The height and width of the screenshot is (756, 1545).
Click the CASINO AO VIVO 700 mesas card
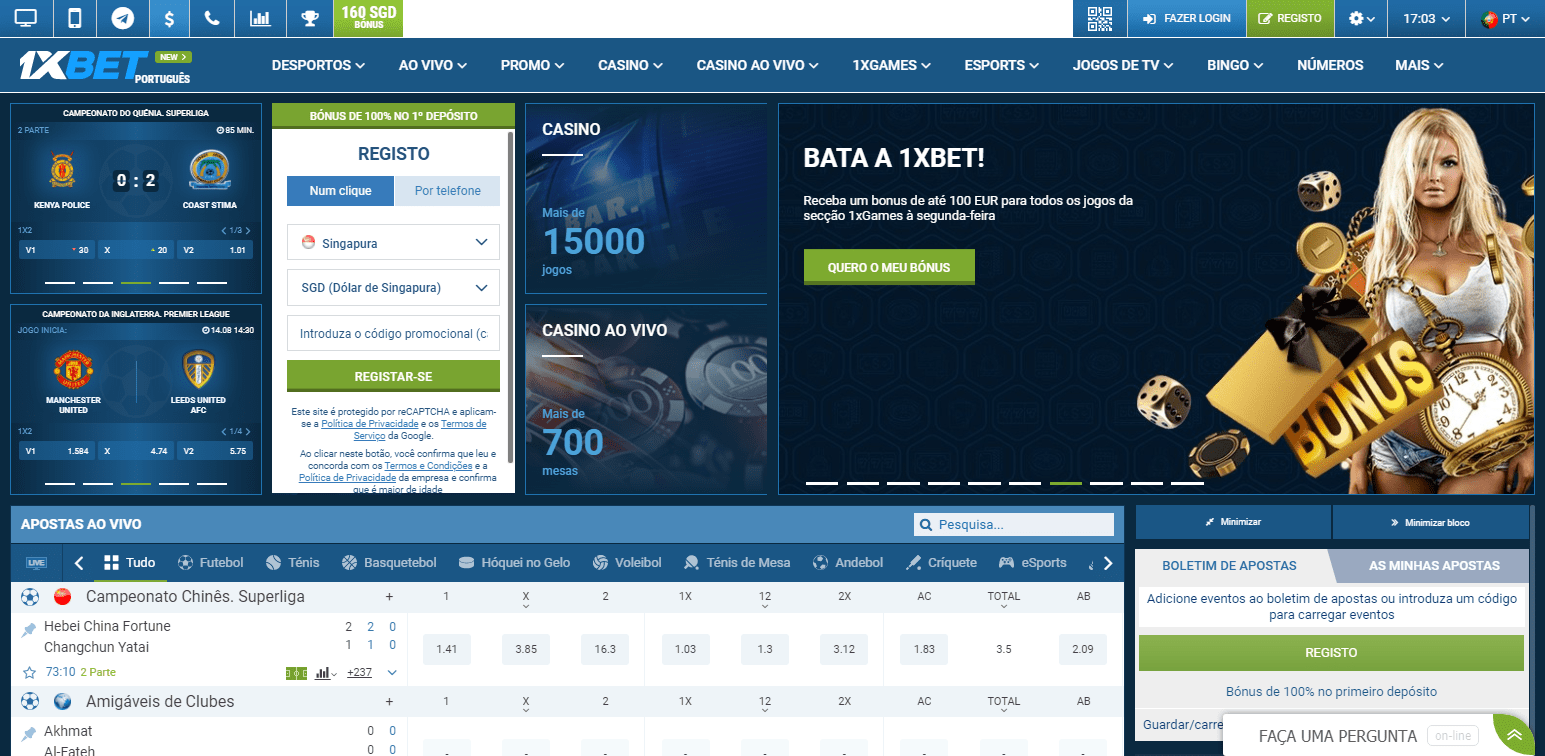click(646, 399)
